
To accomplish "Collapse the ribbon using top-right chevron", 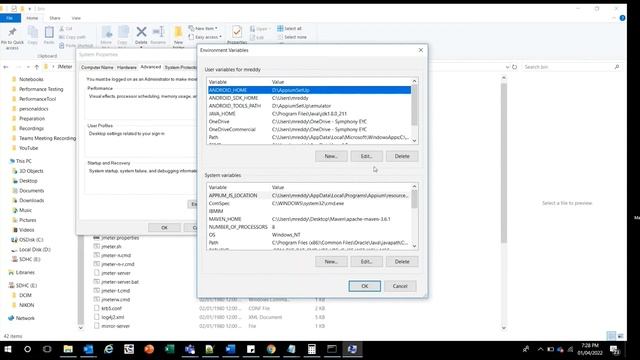I will 614,18.
